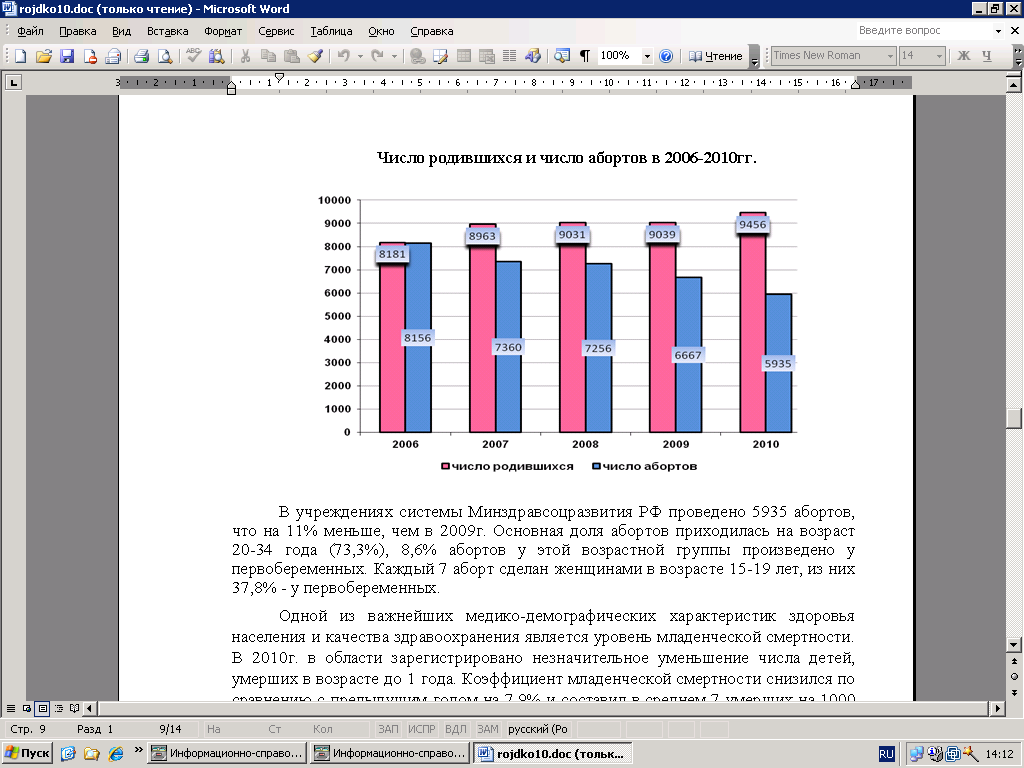Image resolution: width=1024 pixels, height=768 pixels.
Task: Toggle ВДЛ extend selection indicator
Action: 456,729
